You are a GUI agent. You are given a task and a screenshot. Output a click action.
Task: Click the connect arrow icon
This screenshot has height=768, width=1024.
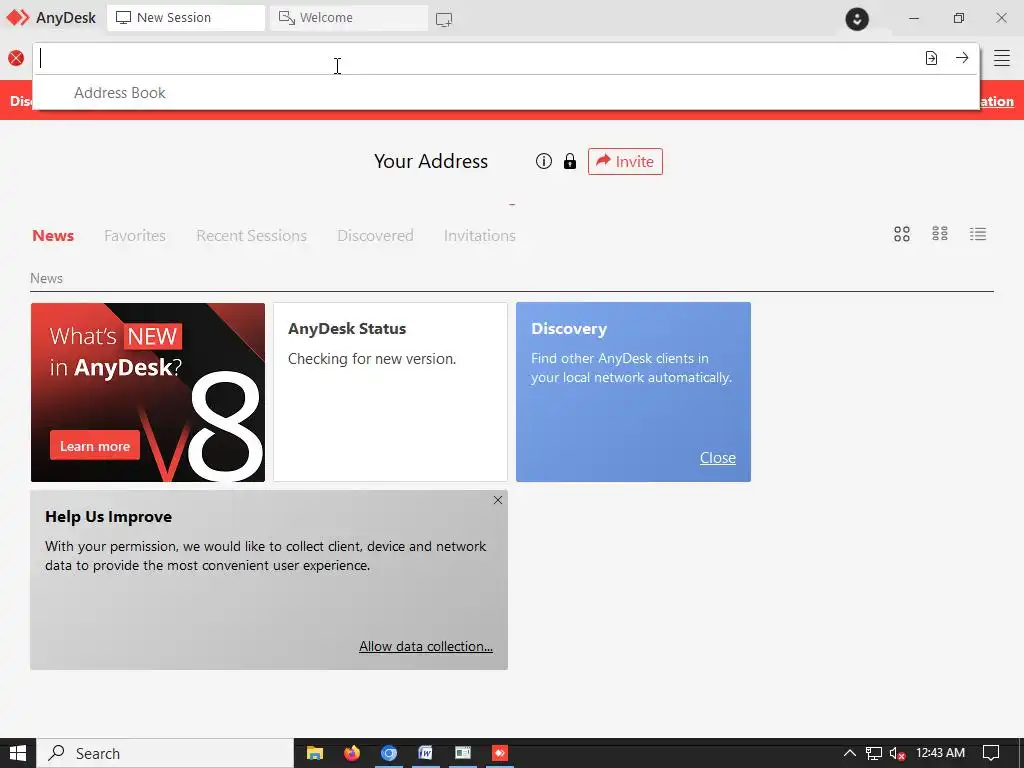click(962, 57)
